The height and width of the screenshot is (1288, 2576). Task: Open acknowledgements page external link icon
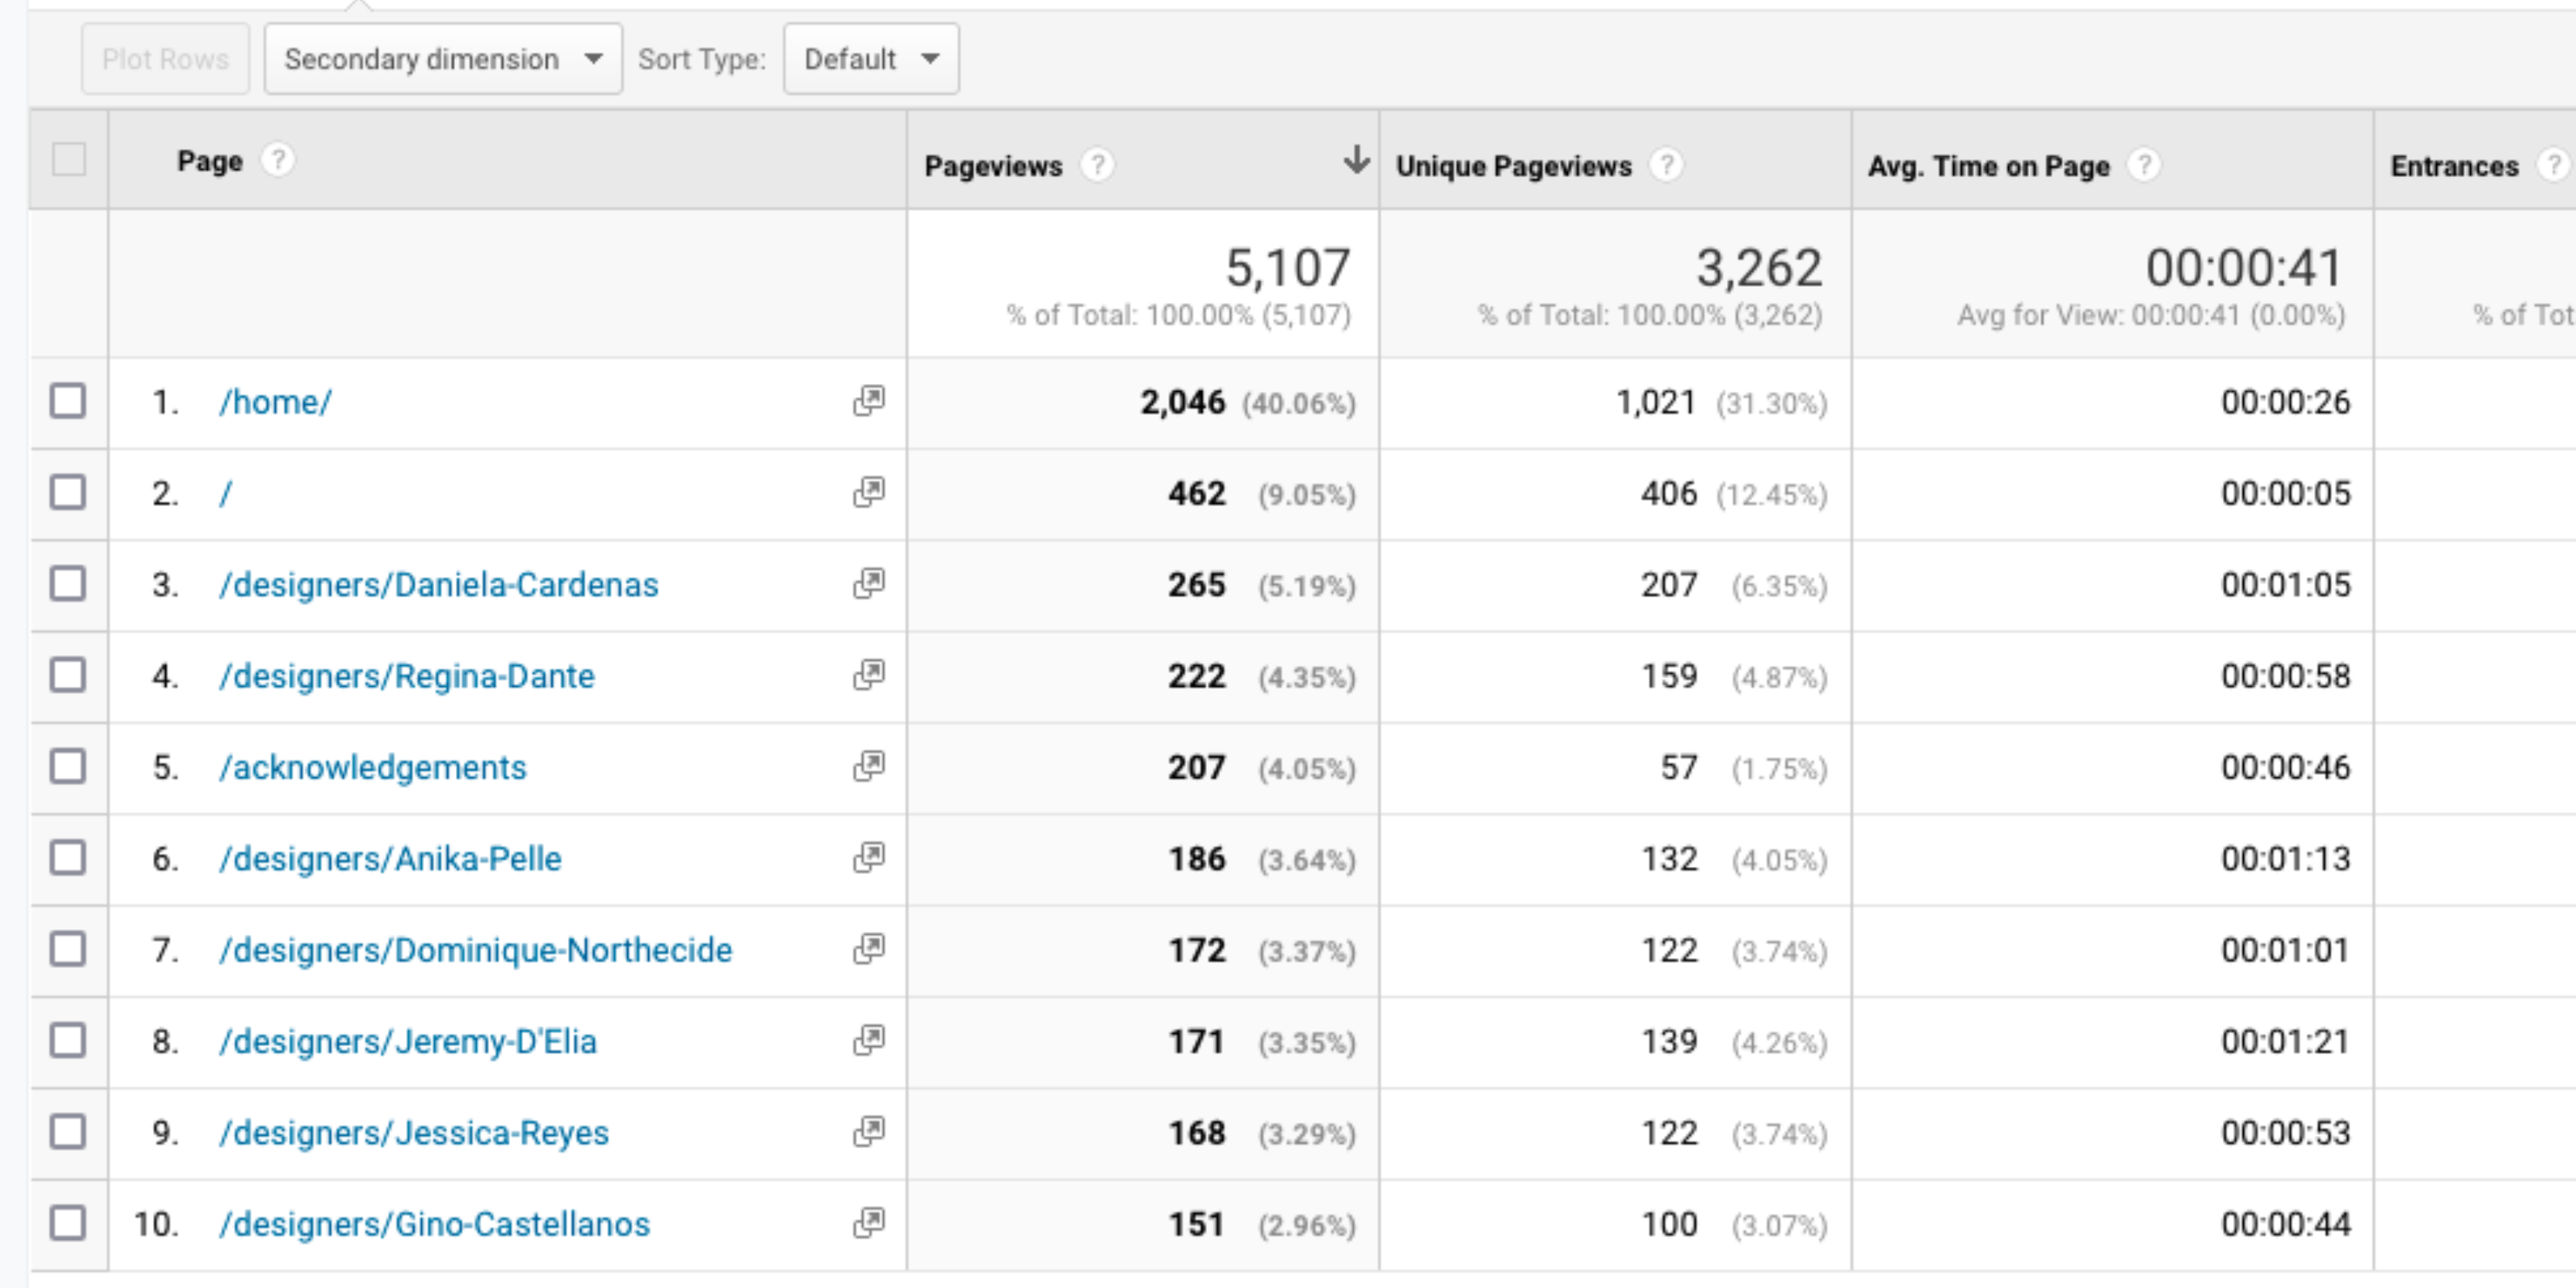point(868,767)
